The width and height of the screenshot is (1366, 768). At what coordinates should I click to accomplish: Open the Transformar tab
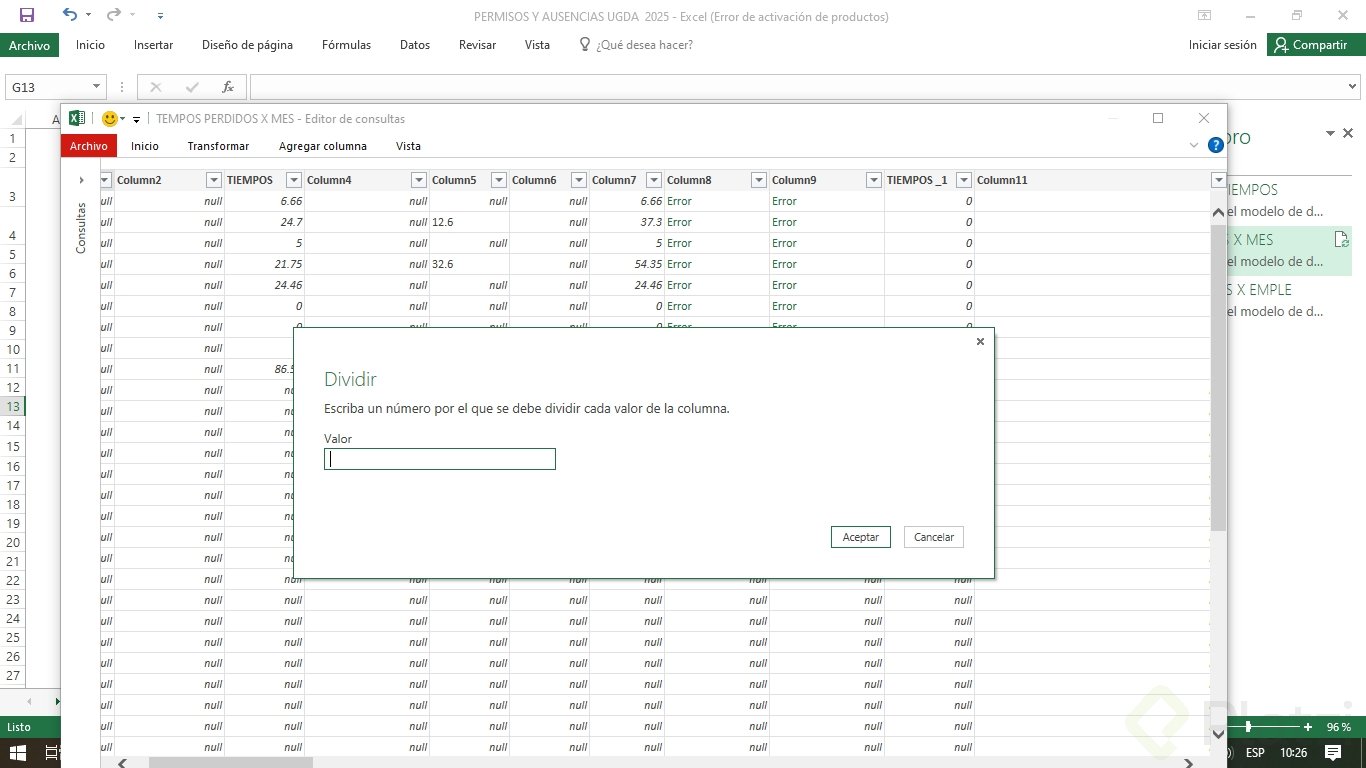218,146
